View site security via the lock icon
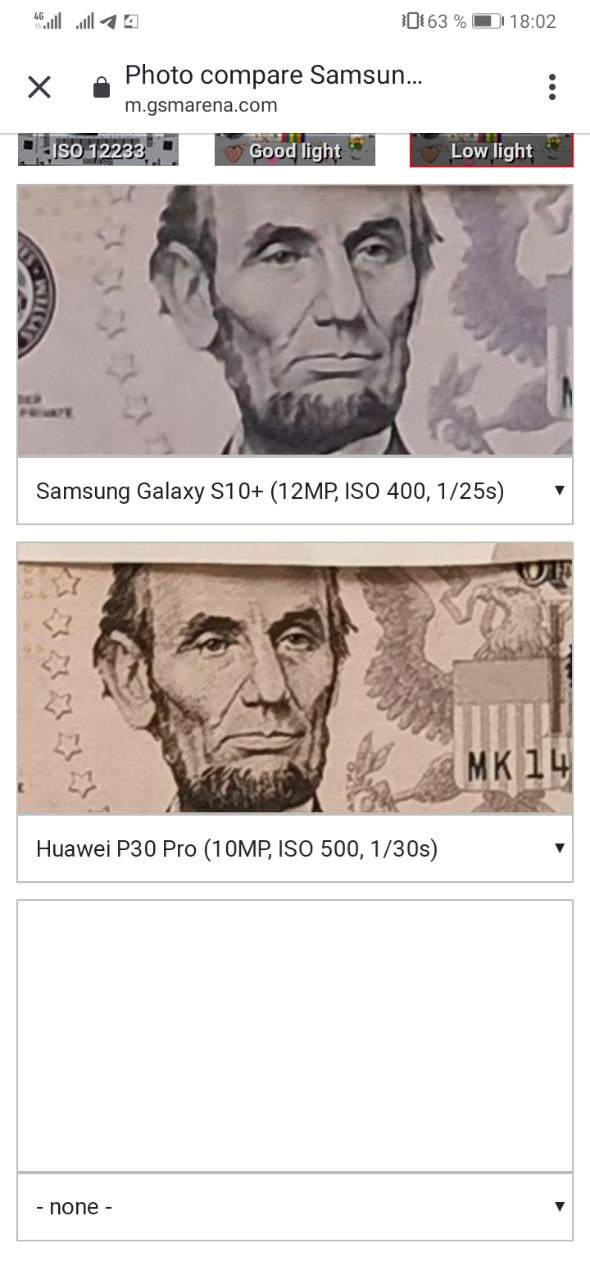Viewport: 590px width, 1280px height. click(101, 88)
